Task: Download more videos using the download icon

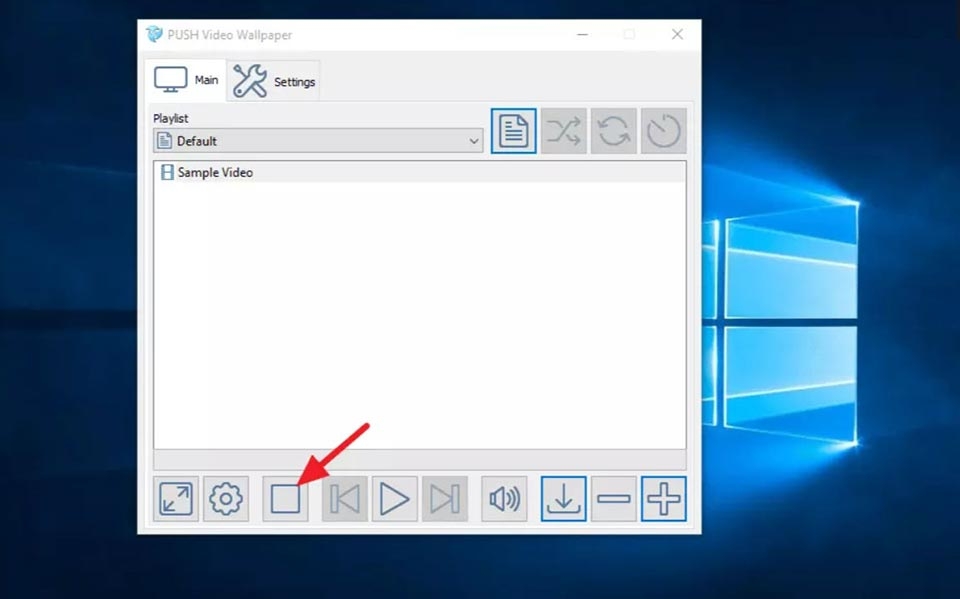Action: point(563,497)
